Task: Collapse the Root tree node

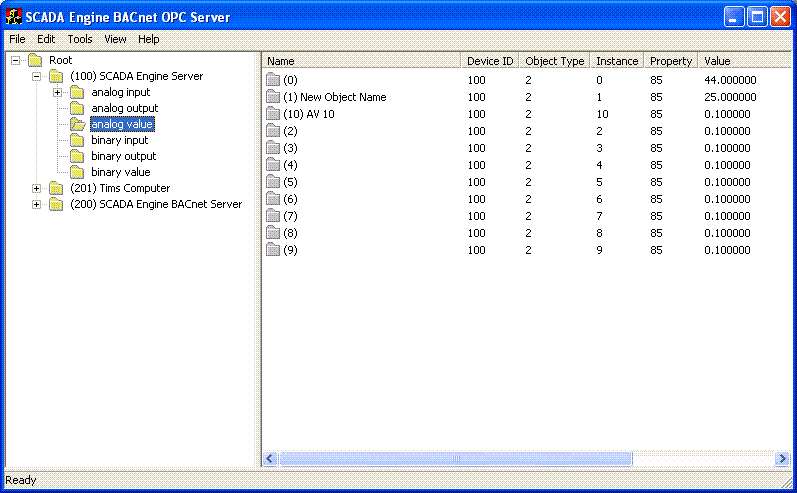Action: pos(16,60)
